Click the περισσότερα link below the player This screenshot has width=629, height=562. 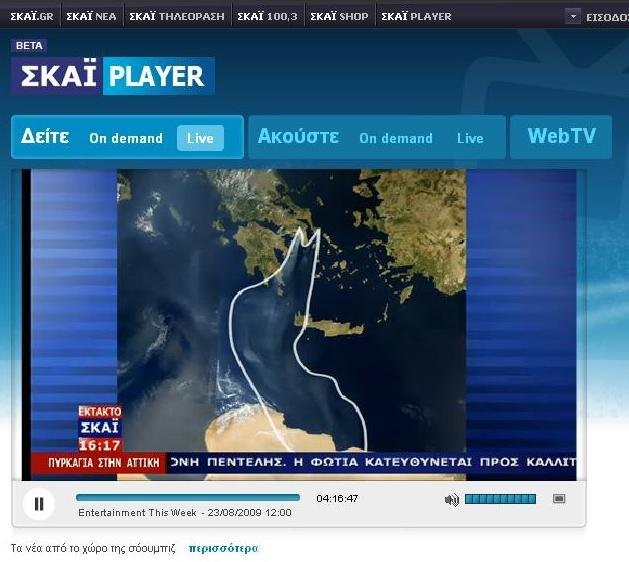tap(224, 548)
